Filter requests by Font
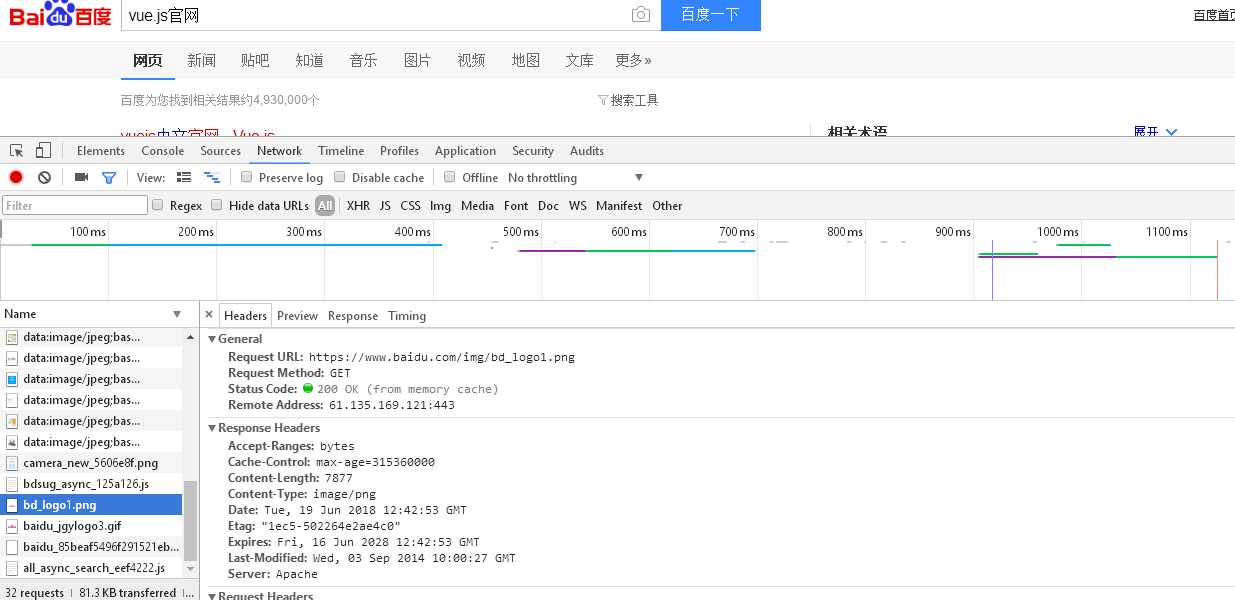Image resolution: width=1235 pixels, height=600 pixels. (516, 206)
